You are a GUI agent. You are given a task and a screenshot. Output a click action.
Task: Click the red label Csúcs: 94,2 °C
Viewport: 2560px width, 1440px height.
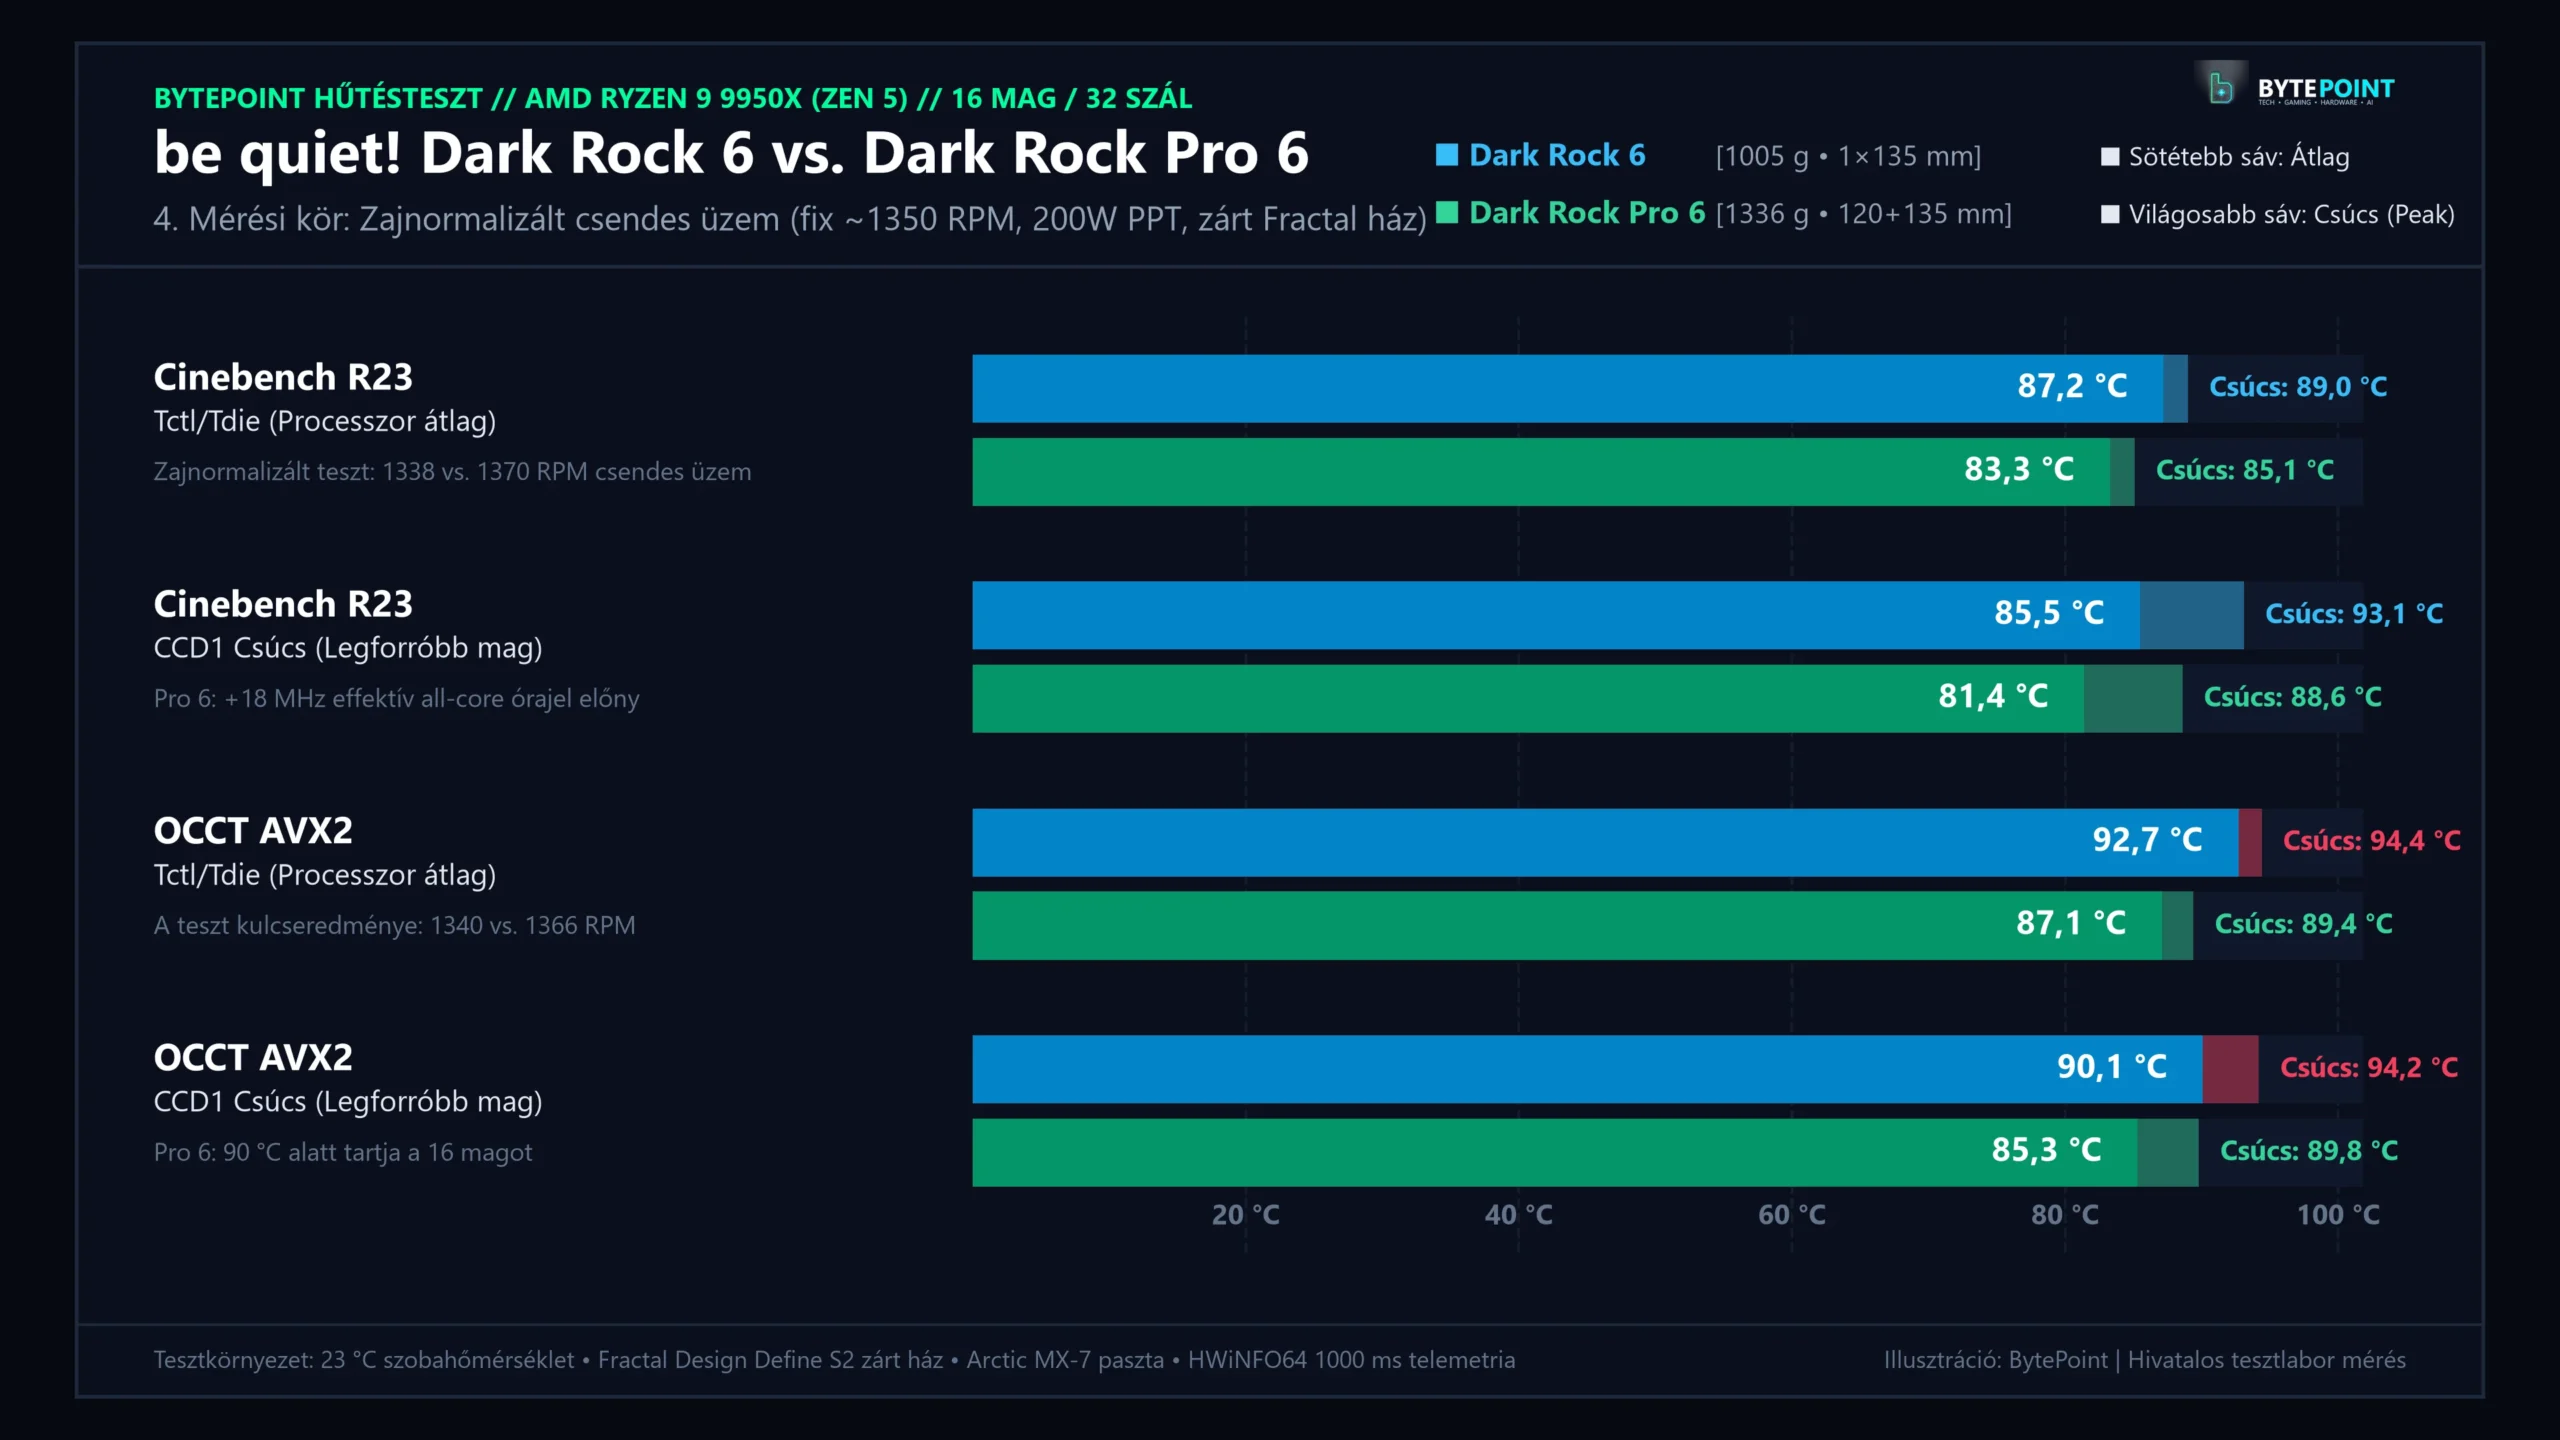tap(2369, 1068)
